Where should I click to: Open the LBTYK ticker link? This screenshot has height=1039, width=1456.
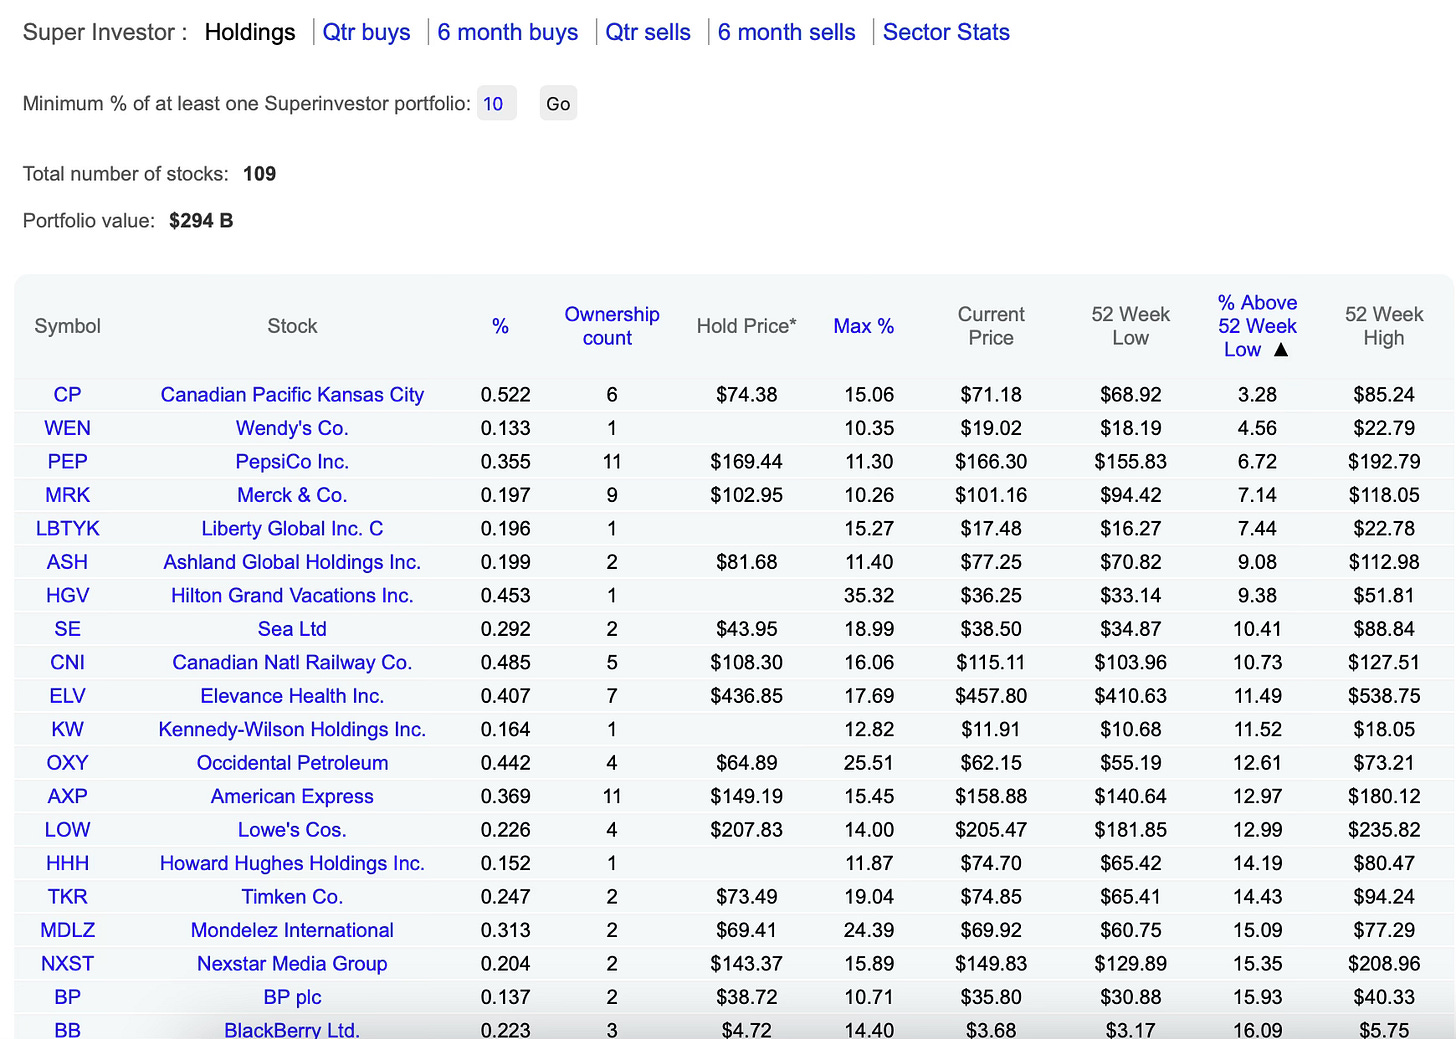coord(67,528)
